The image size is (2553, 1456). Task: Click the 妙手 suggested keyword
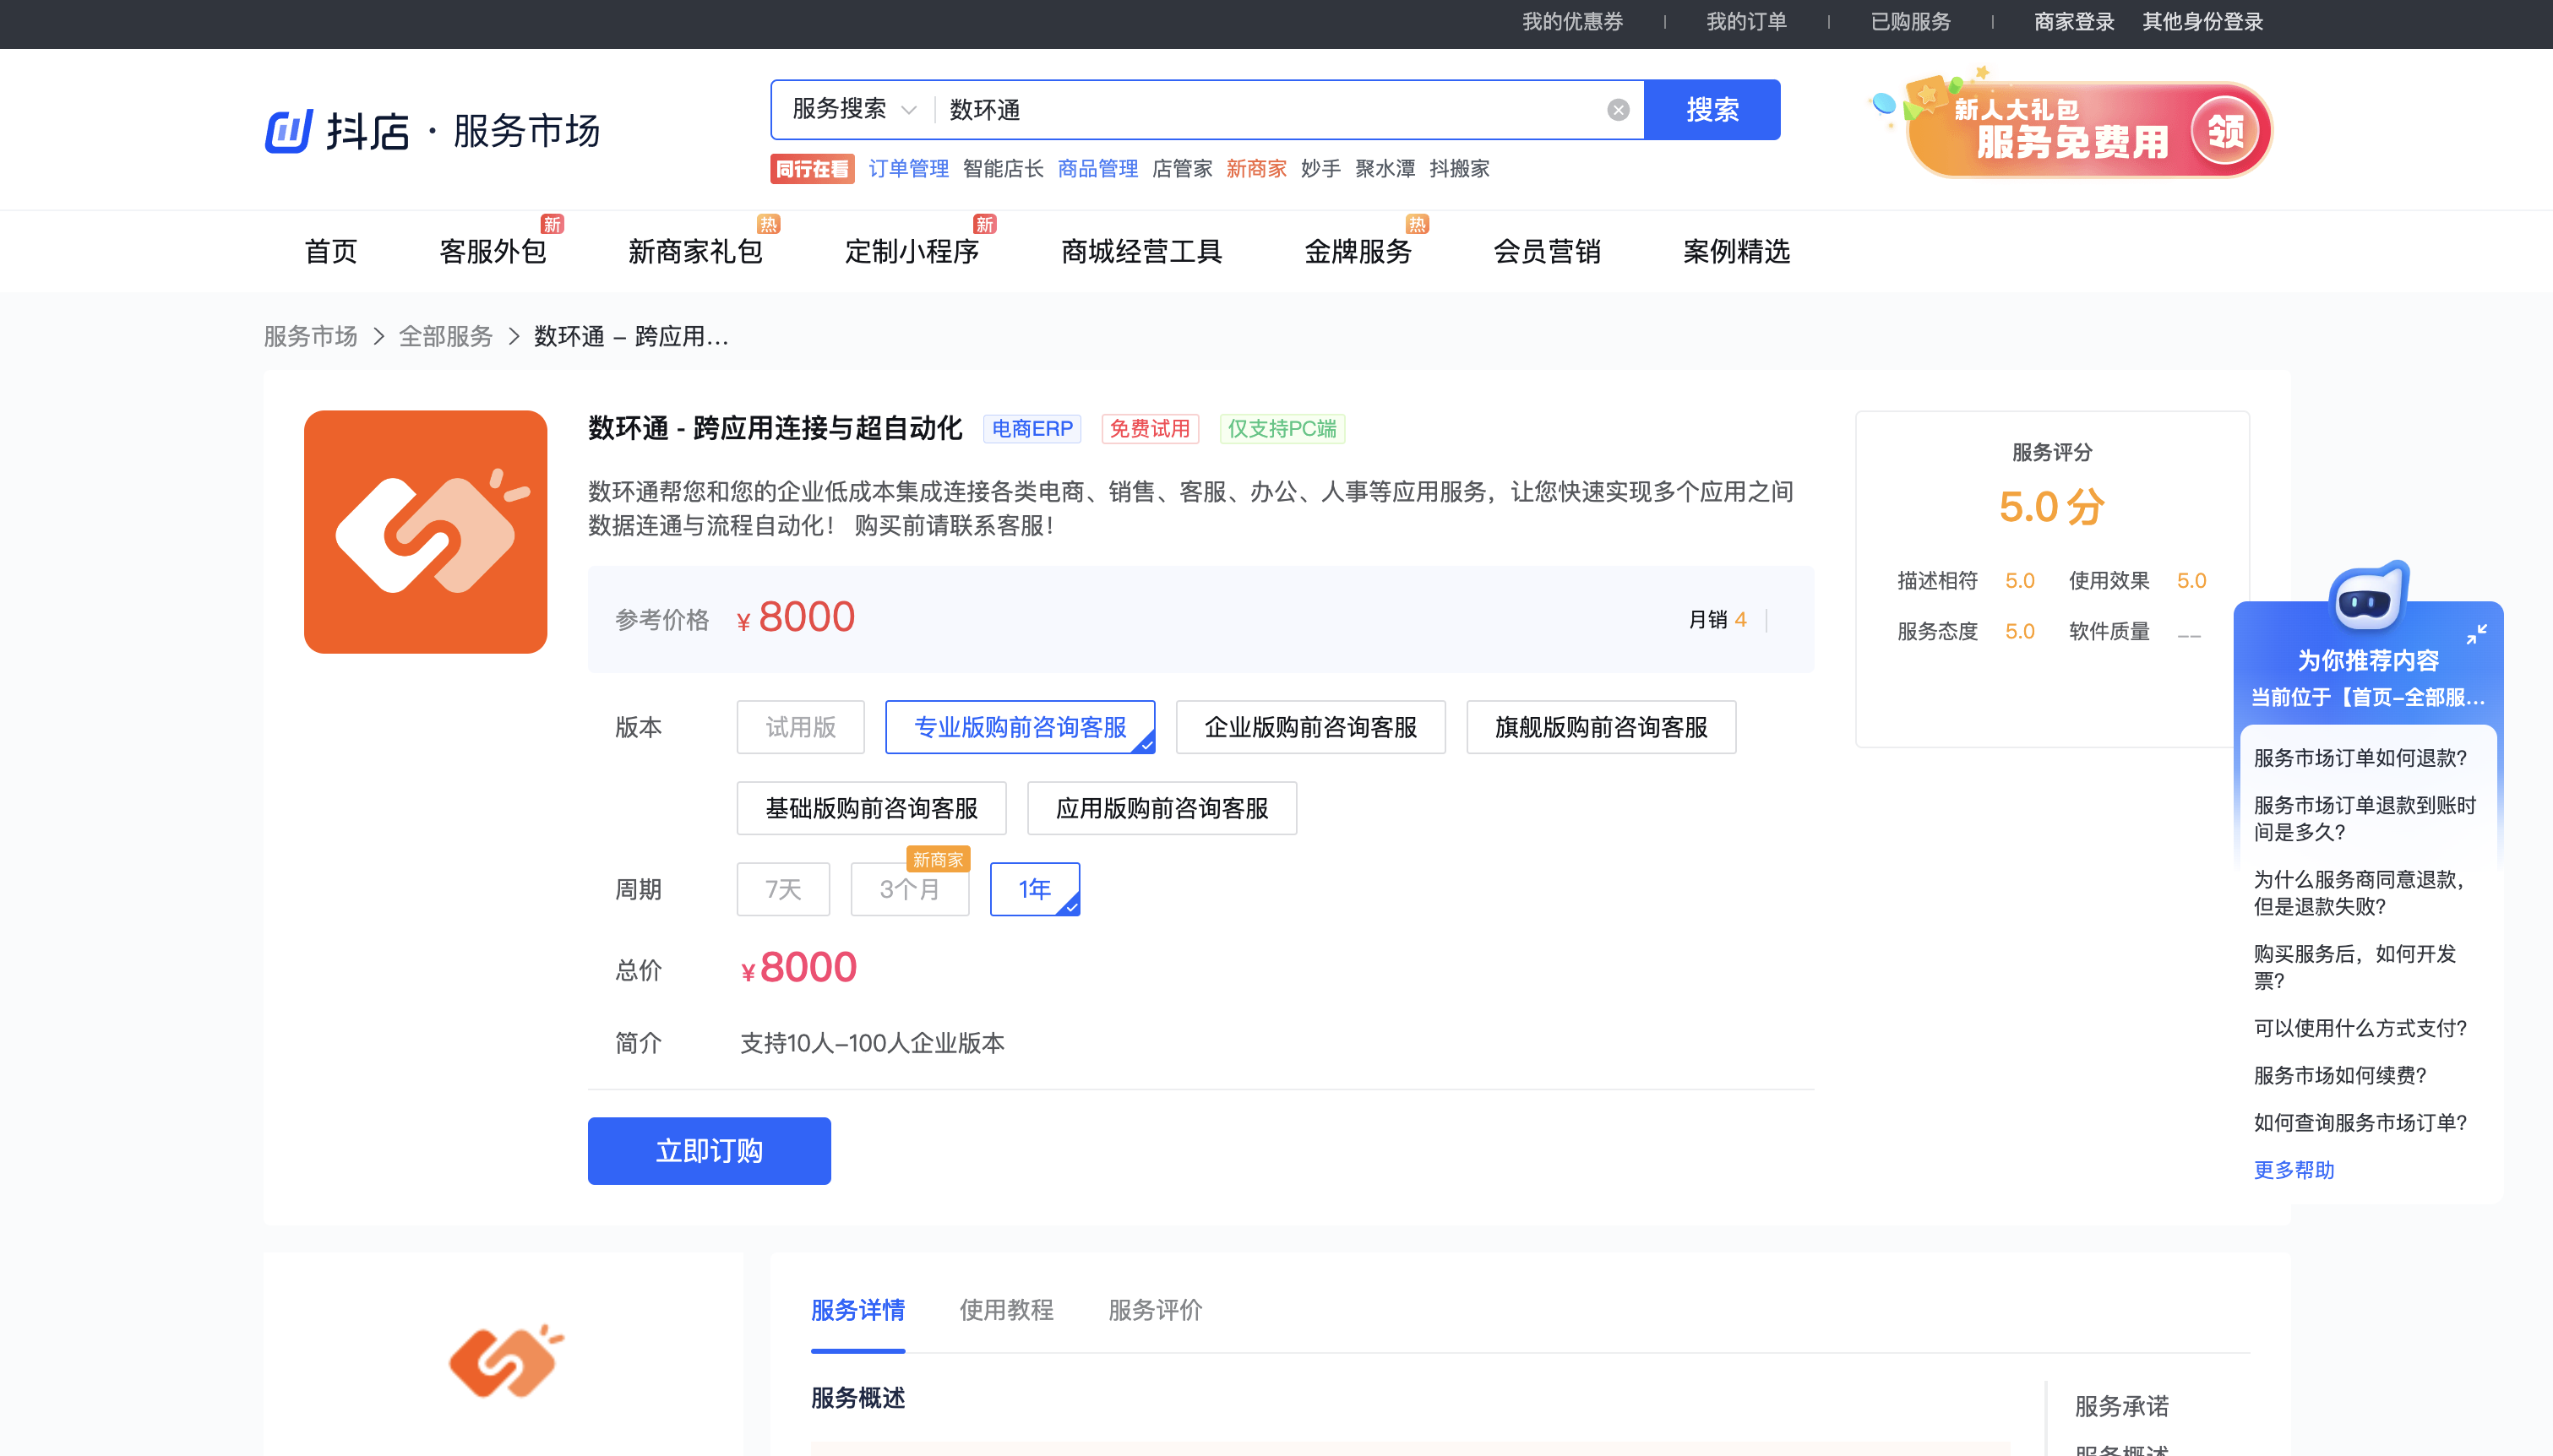1321,169
